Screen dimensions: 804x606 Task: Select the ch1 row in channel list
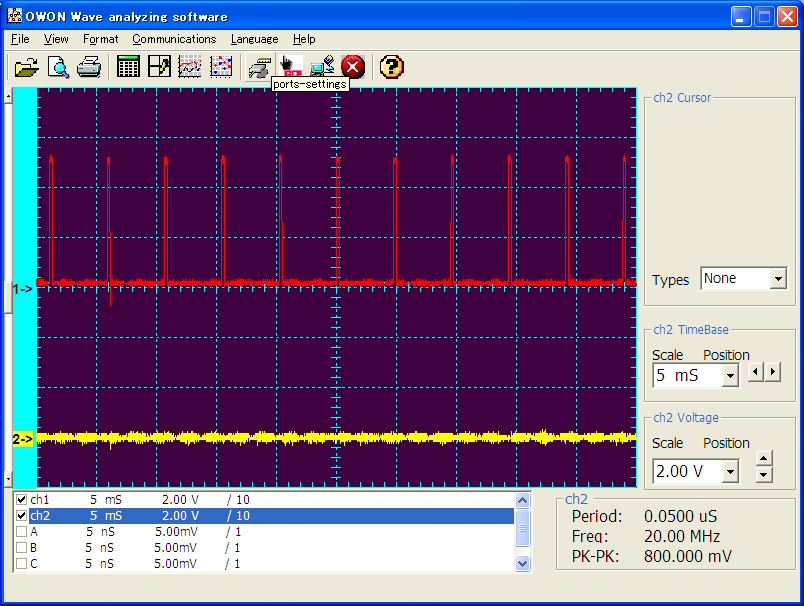(x=264, y=499)
